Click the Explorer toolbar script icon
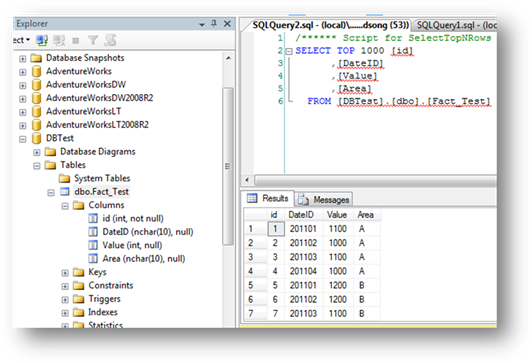 point(110,40)
